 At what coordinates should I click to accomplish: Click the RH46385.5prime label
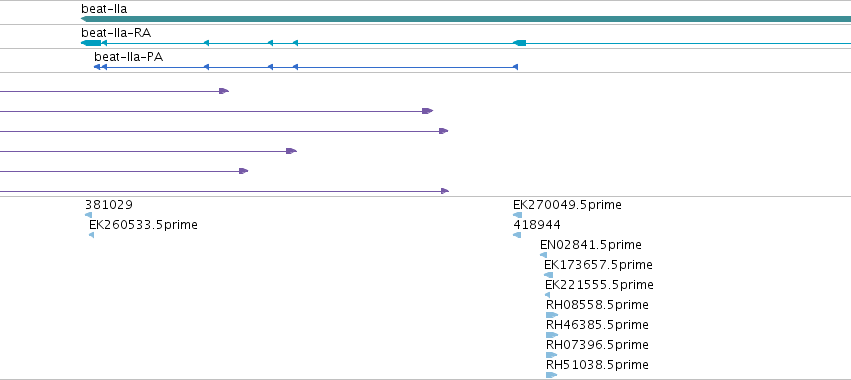597,325
